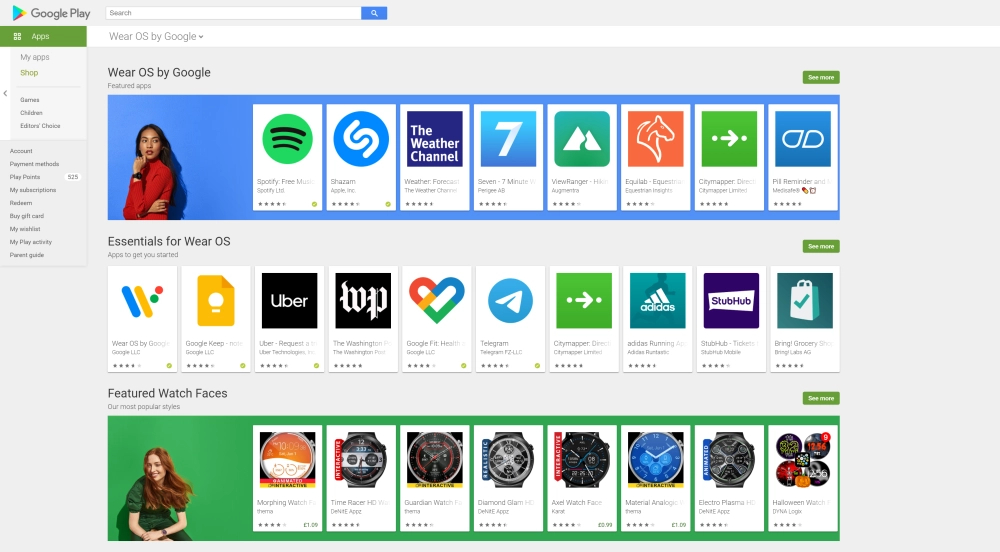Click the Apps grid icon in sidebar
This screenshot has height=552, width=1000.
tap(17, 36)
